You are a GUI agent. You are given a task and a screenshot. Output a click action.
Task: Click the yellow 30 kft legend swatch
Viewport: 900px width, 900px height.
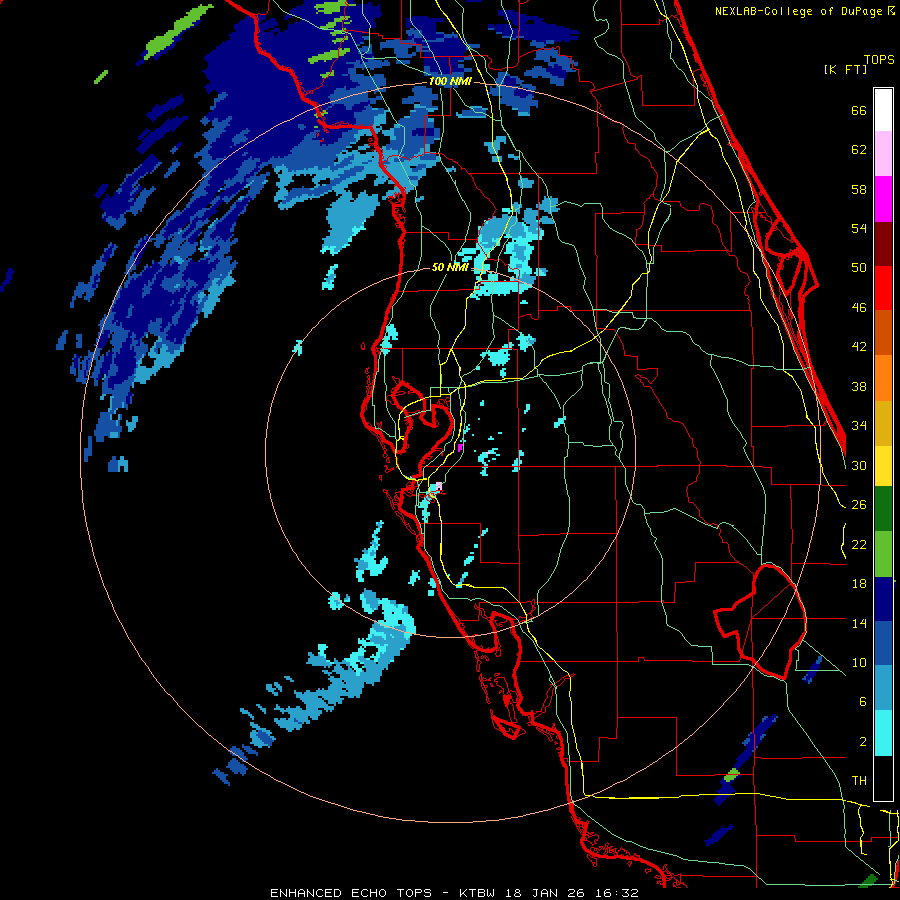(x=883, y=465)
